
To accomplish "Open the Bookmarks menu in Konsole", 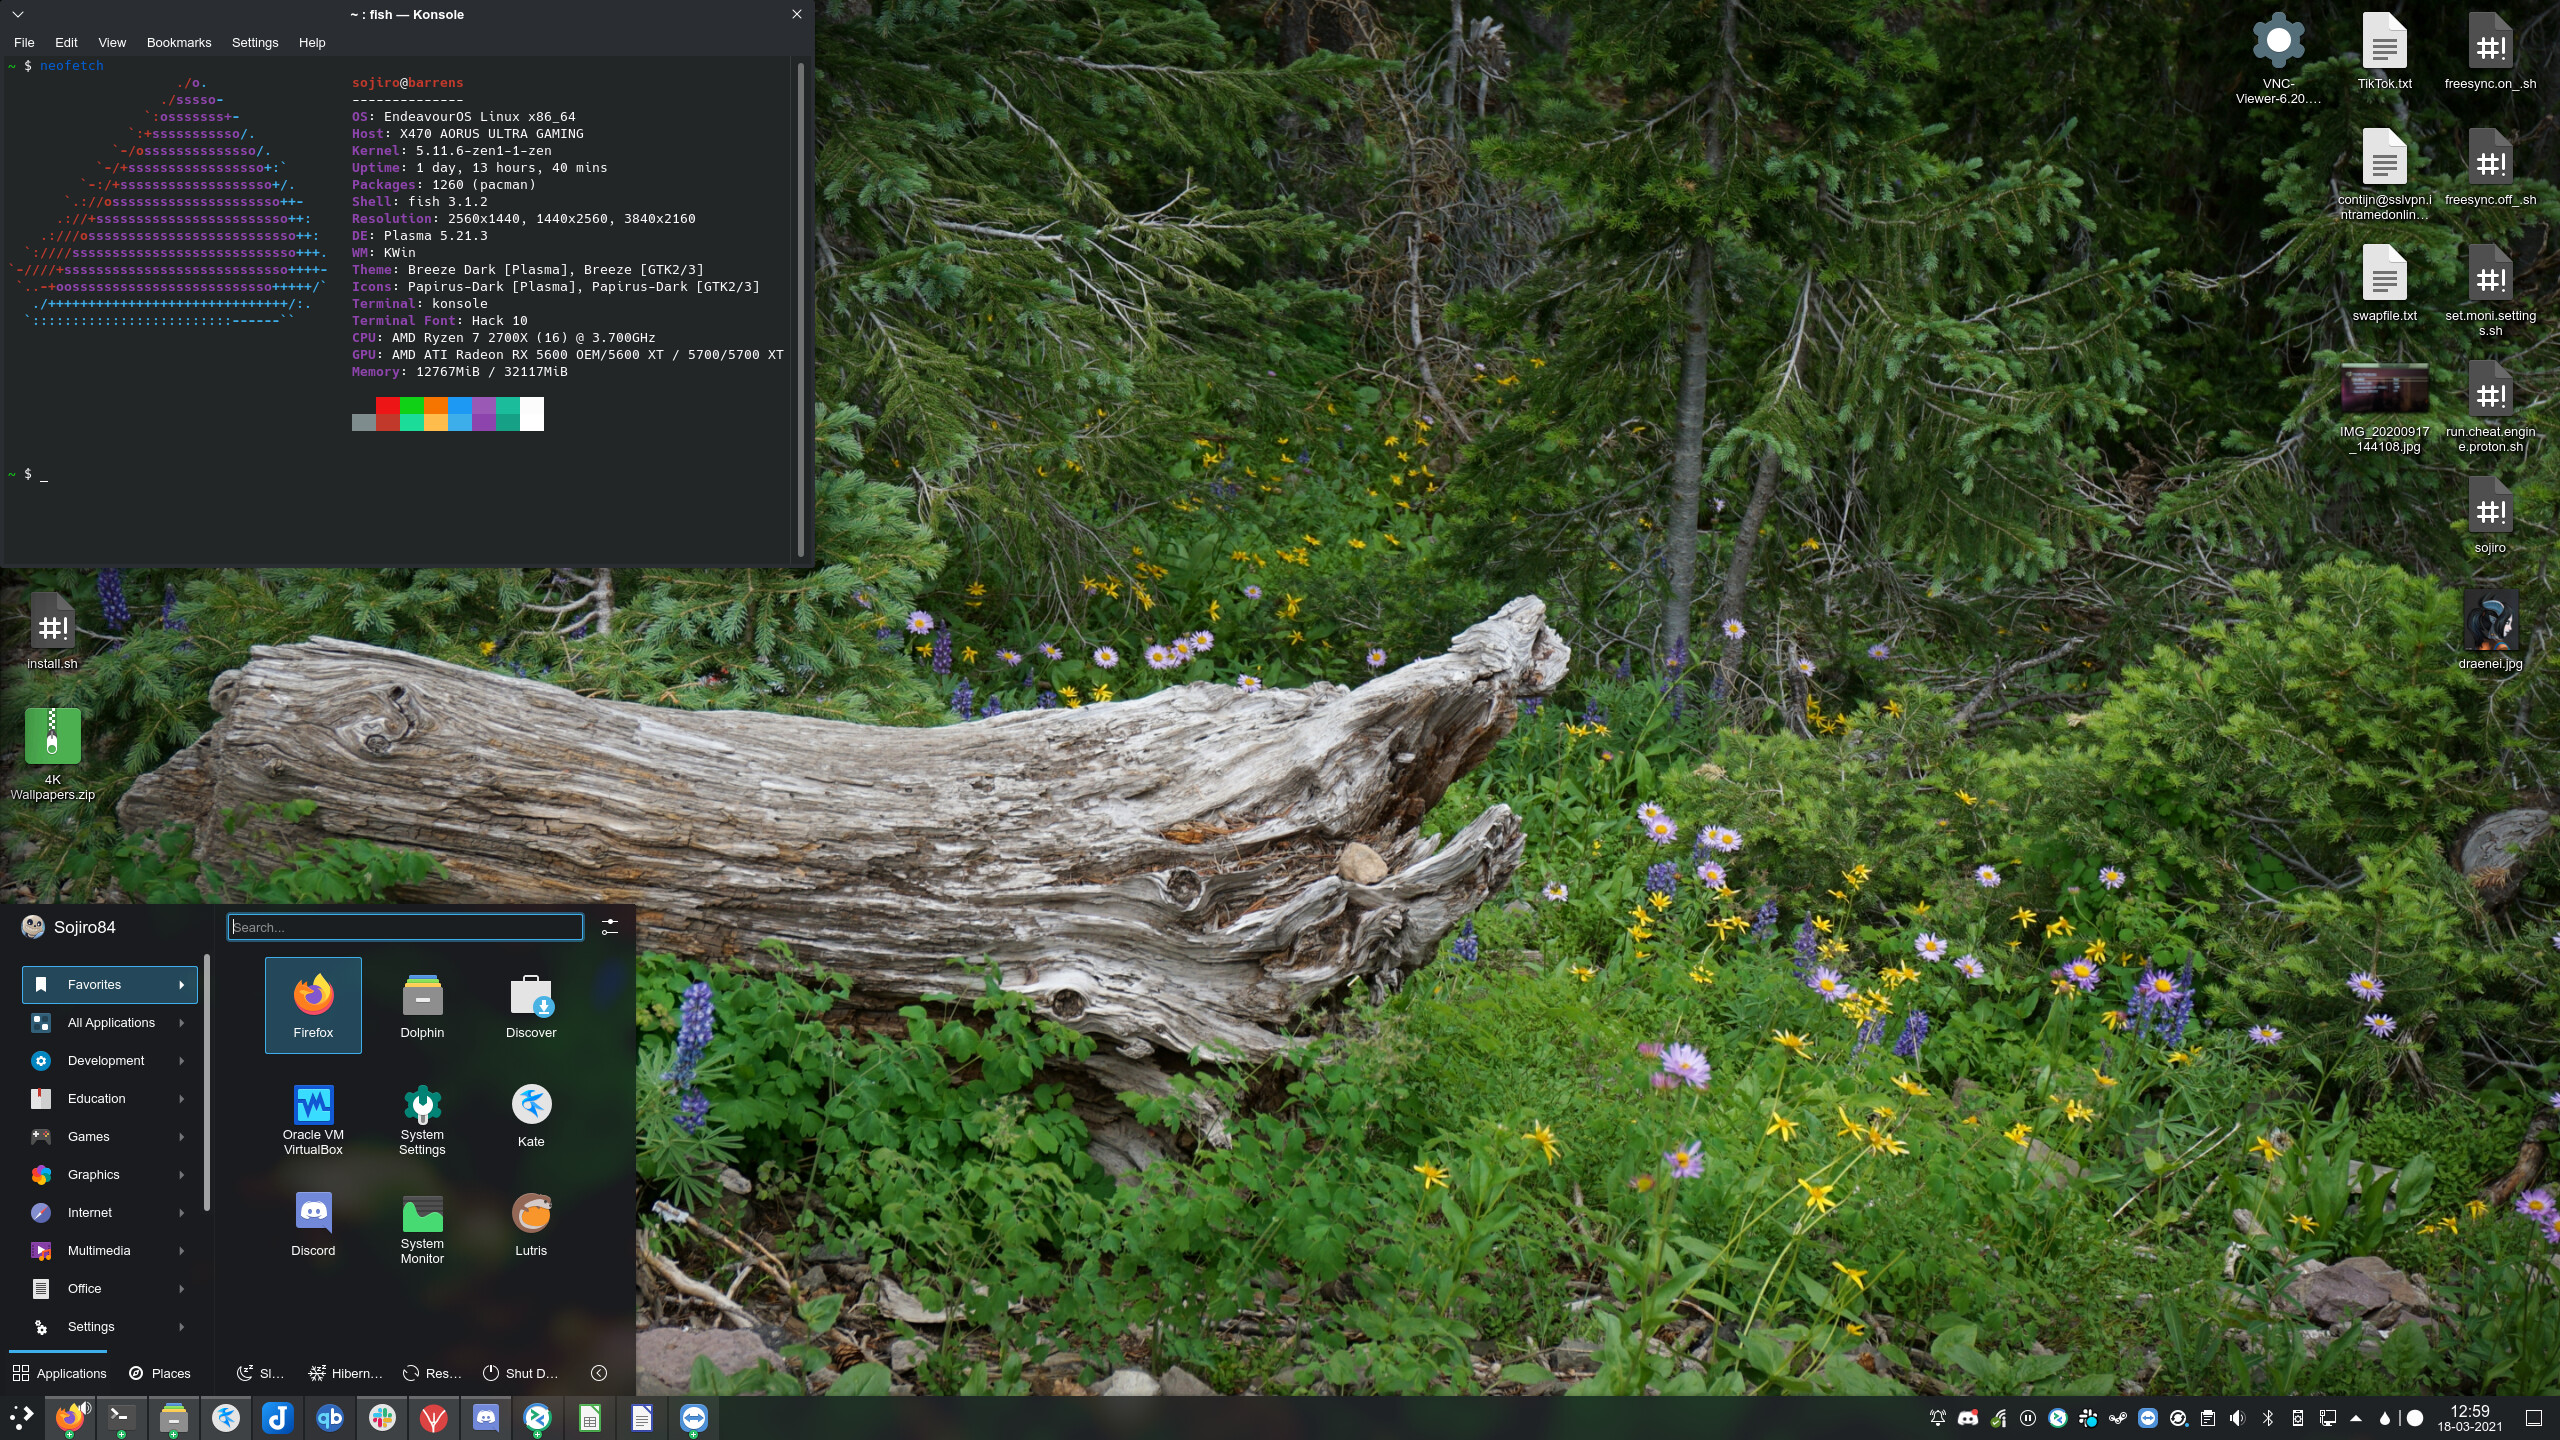I will (x=179, y=43).
